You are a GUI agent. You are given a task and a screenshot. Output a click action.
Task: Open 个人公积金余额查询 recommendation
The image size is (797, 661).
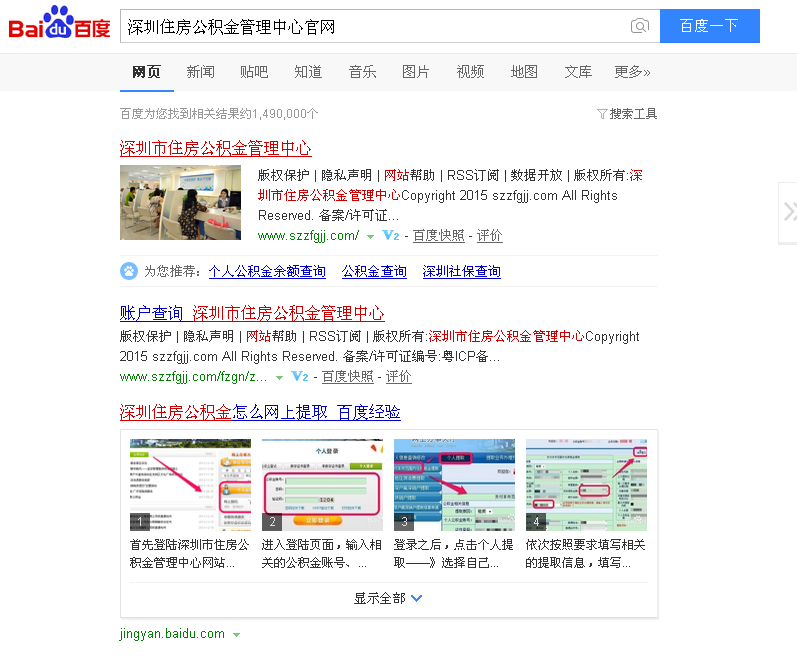click(x=267, y=272)
